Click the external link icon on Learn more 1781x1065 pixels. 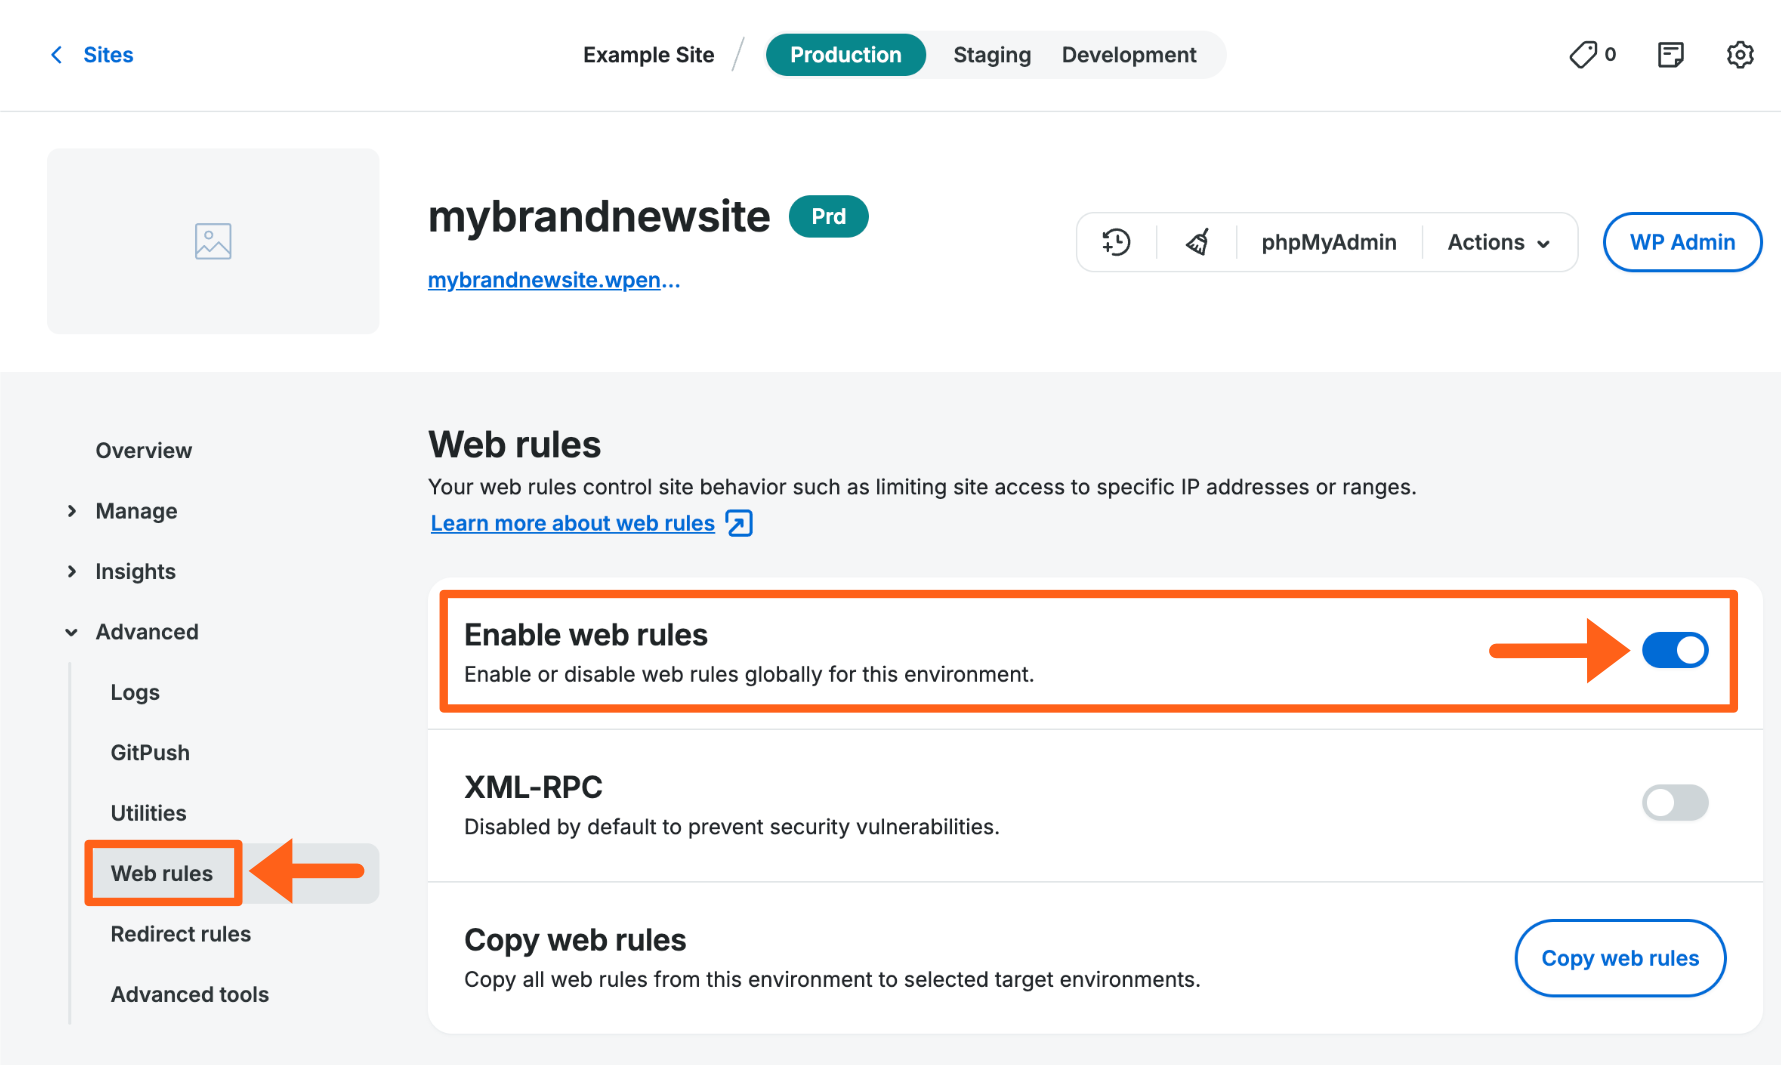point(738,522)
